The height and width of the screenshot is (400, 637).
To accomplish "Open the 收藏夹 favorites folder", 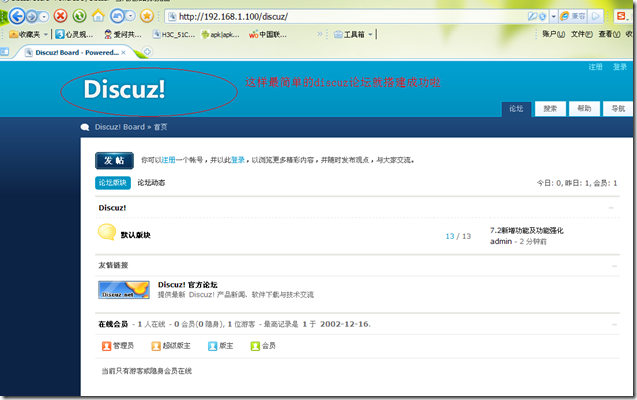I will click(24, 35).
